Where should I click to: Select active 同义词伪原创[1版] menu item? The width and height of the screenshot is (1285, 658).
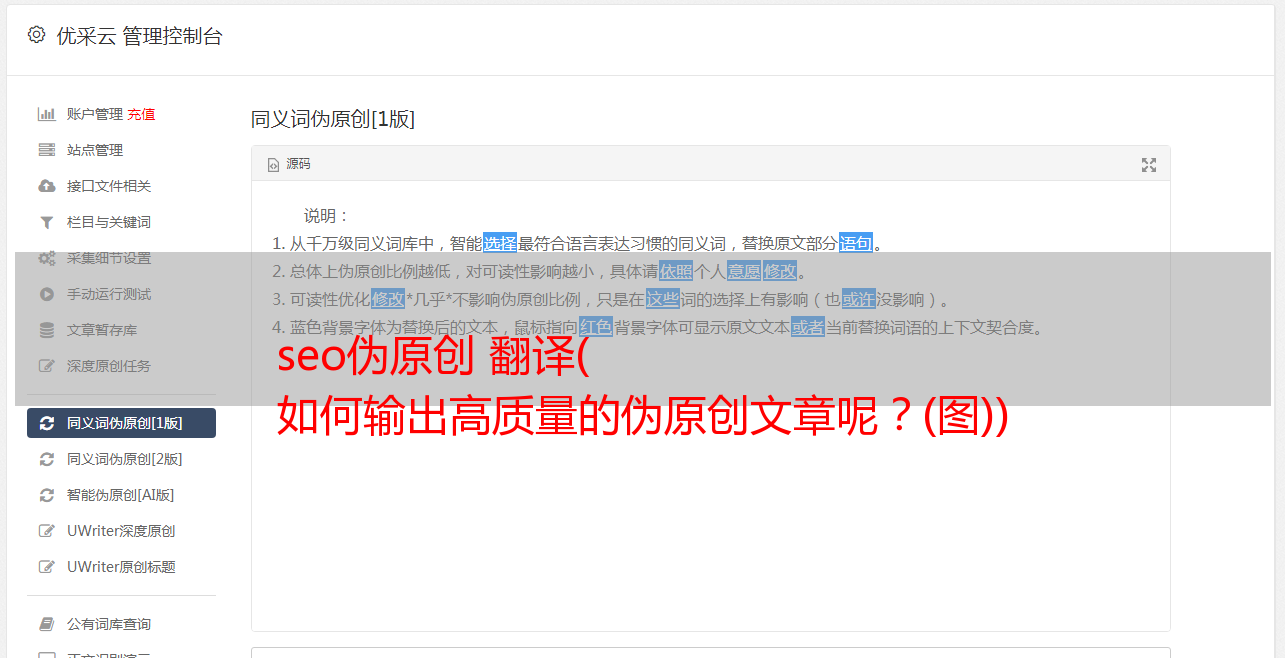point(121,423)
